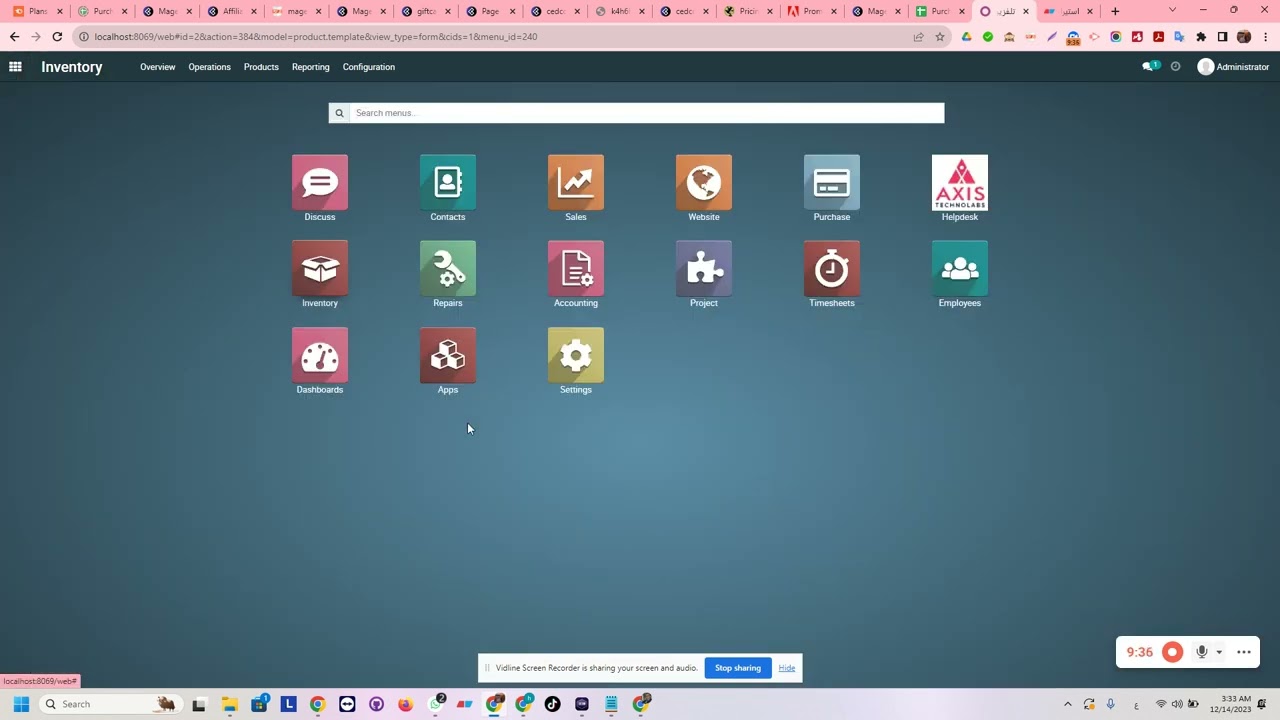Toggle the home menu grid icon
The image size is (1280, 720).
(x=15, y=67)
